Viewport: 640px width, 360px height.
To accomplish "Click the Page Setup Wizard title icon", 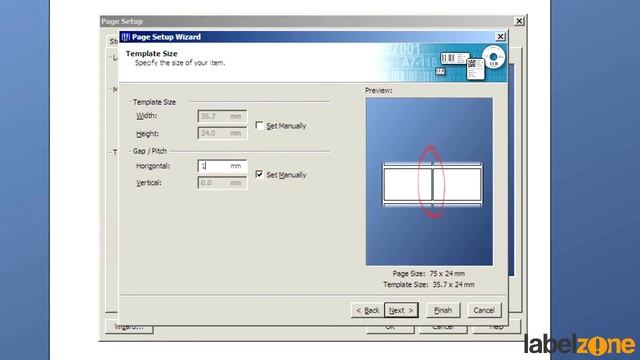I will pos(126,37).
